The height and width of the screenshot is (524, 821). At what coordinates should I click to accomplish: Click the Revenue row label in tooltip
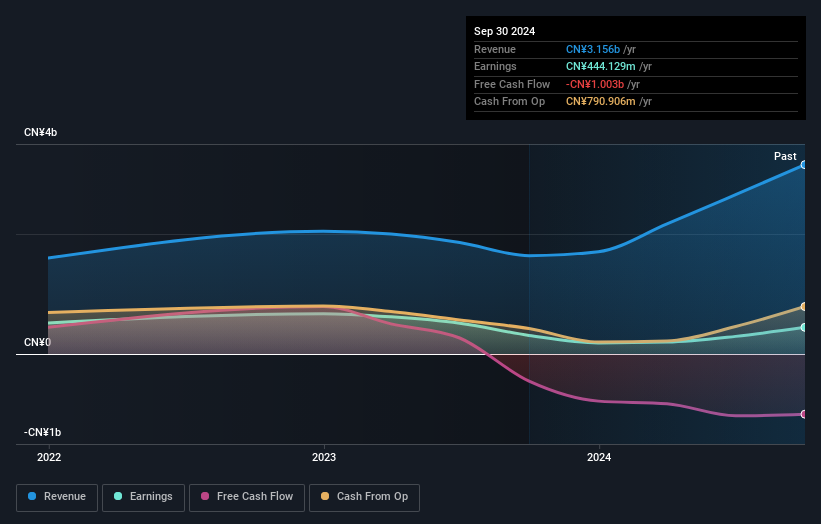[x=495, y=49]
